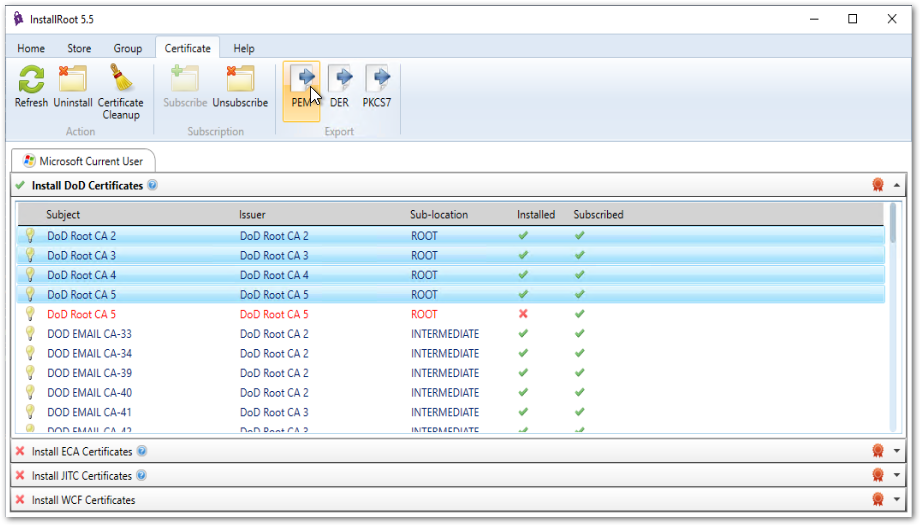This screenshot has height=526, width=921.
Task: Click the Refresh icon
Action: 31,79
